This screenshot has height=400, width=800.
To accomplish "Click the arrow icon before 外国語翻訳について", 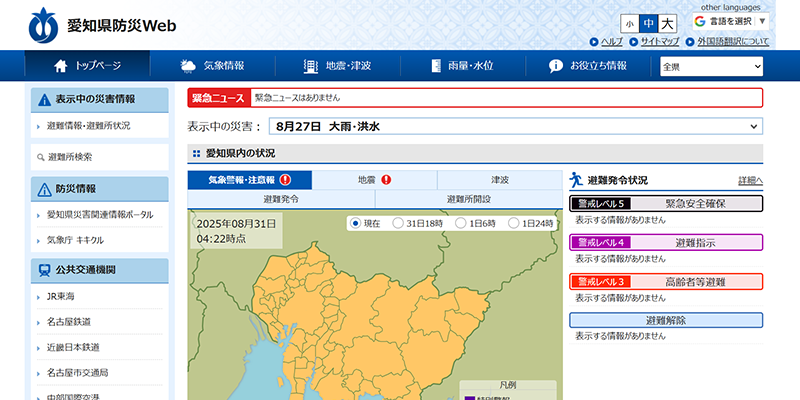I will [690, 42].
